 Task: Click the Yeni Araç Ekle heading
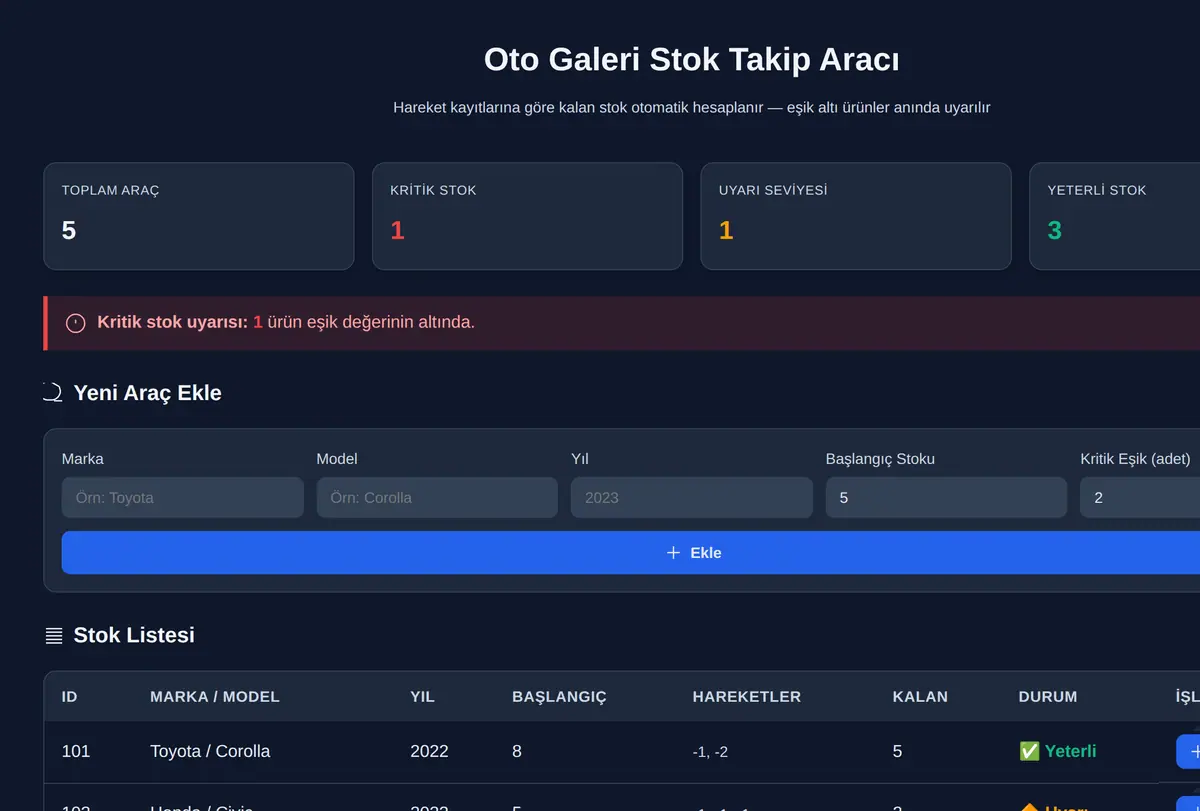(x=148, y=393)
